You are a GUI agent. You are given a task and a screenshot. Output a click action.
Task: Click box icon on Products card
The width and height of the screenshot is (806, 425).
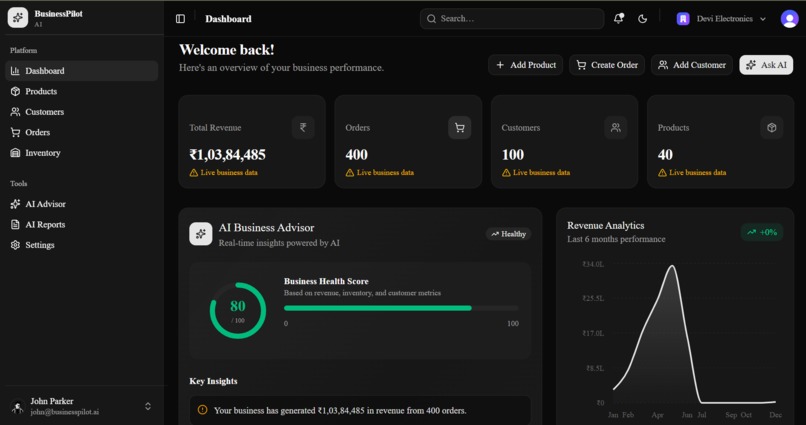point(772,127)
